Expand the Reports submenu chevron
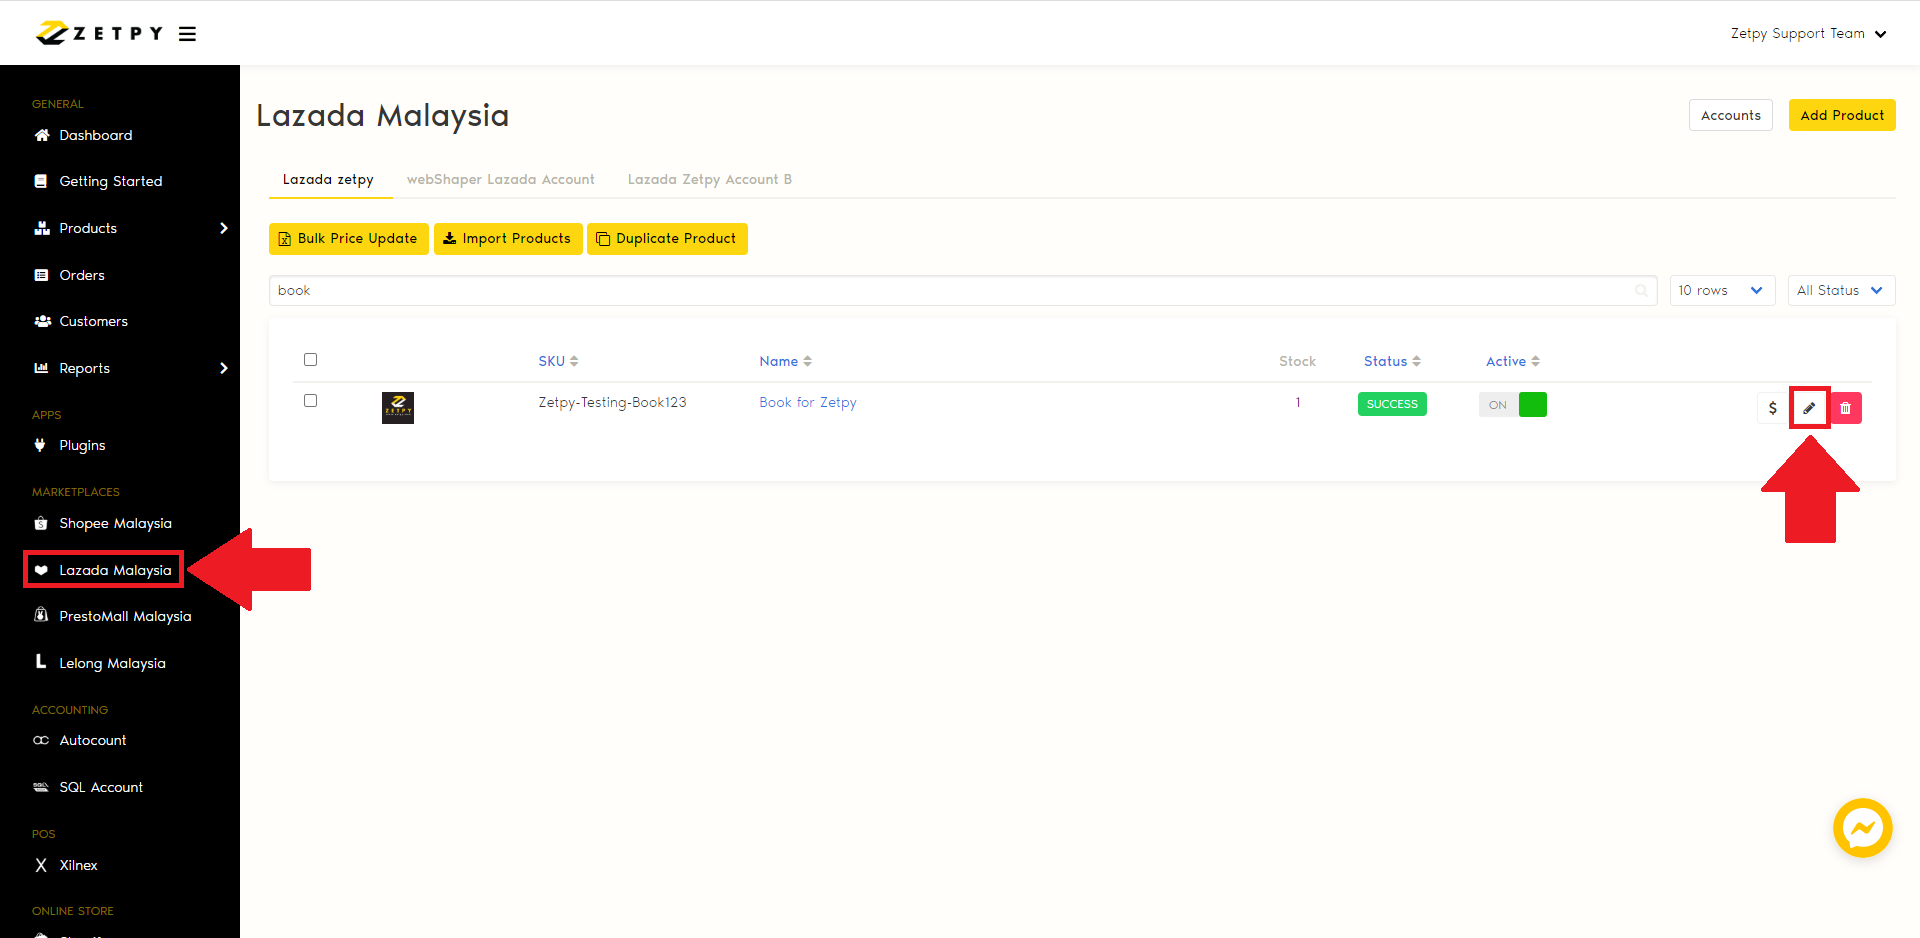Image resolution: width=1920 pixels, height=938 pixels. click(224, 368)
